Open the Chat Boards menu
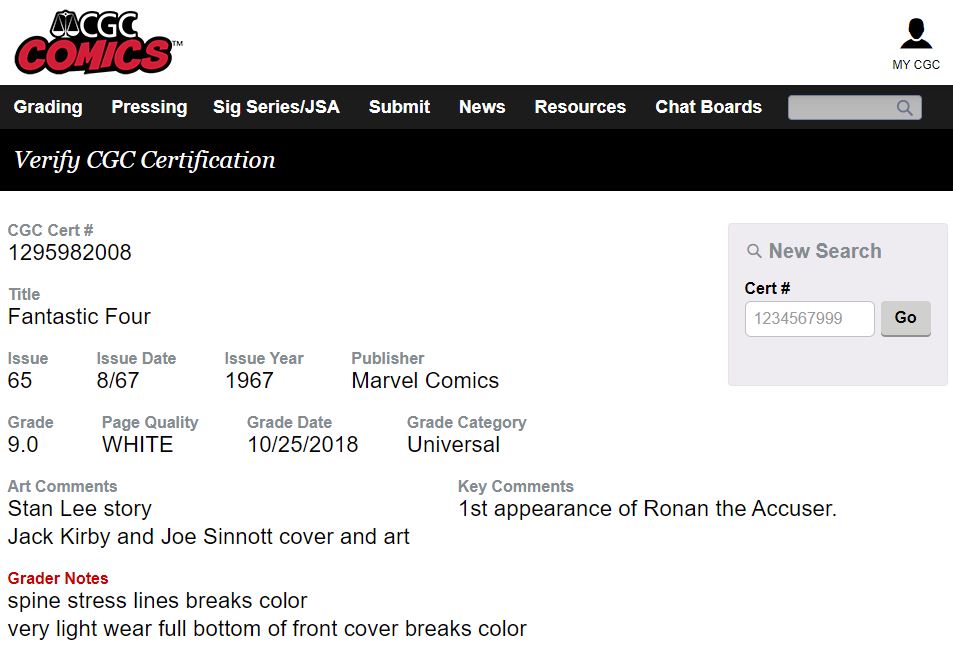This screenshot has width=953, height=652. [x=708, y=107]
